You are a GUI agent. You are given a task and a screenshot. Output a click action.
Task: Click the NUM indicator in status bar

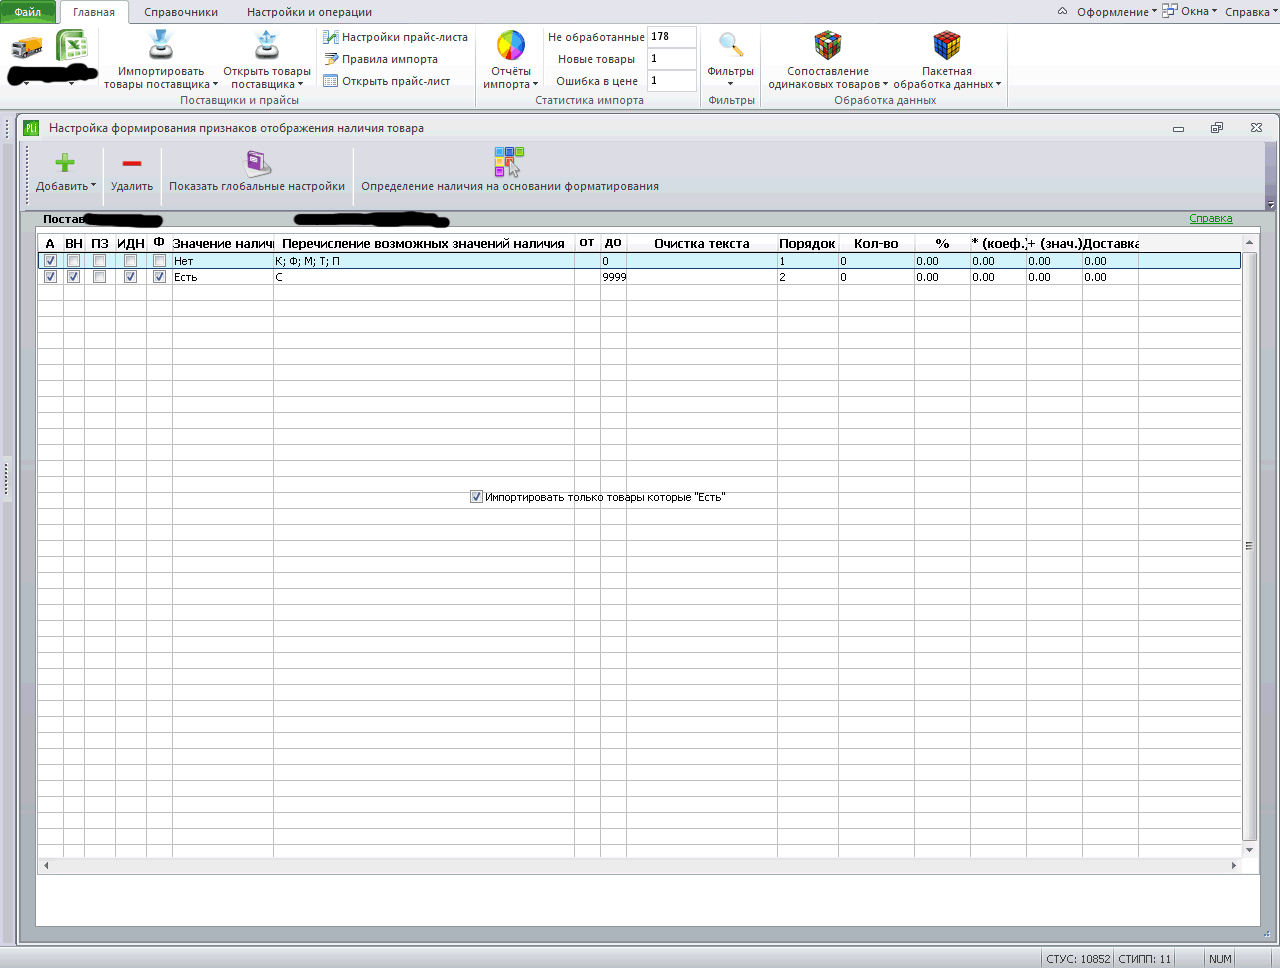(1220, 959)
